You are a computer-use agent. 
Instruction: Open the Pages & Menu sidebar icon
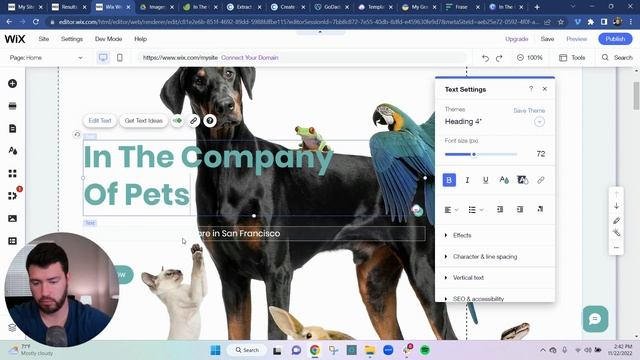point(13,129)
